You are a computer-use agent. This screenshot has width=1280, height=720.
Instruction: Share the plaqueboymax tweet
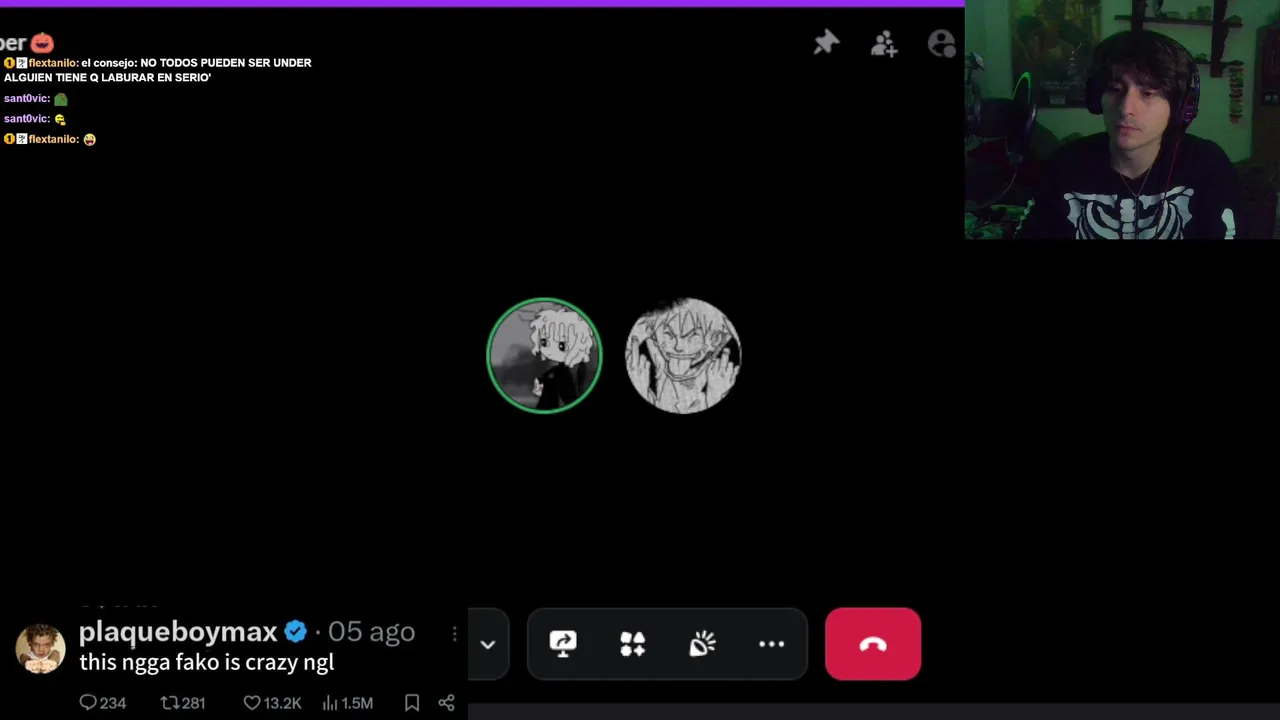click(447, 703)
